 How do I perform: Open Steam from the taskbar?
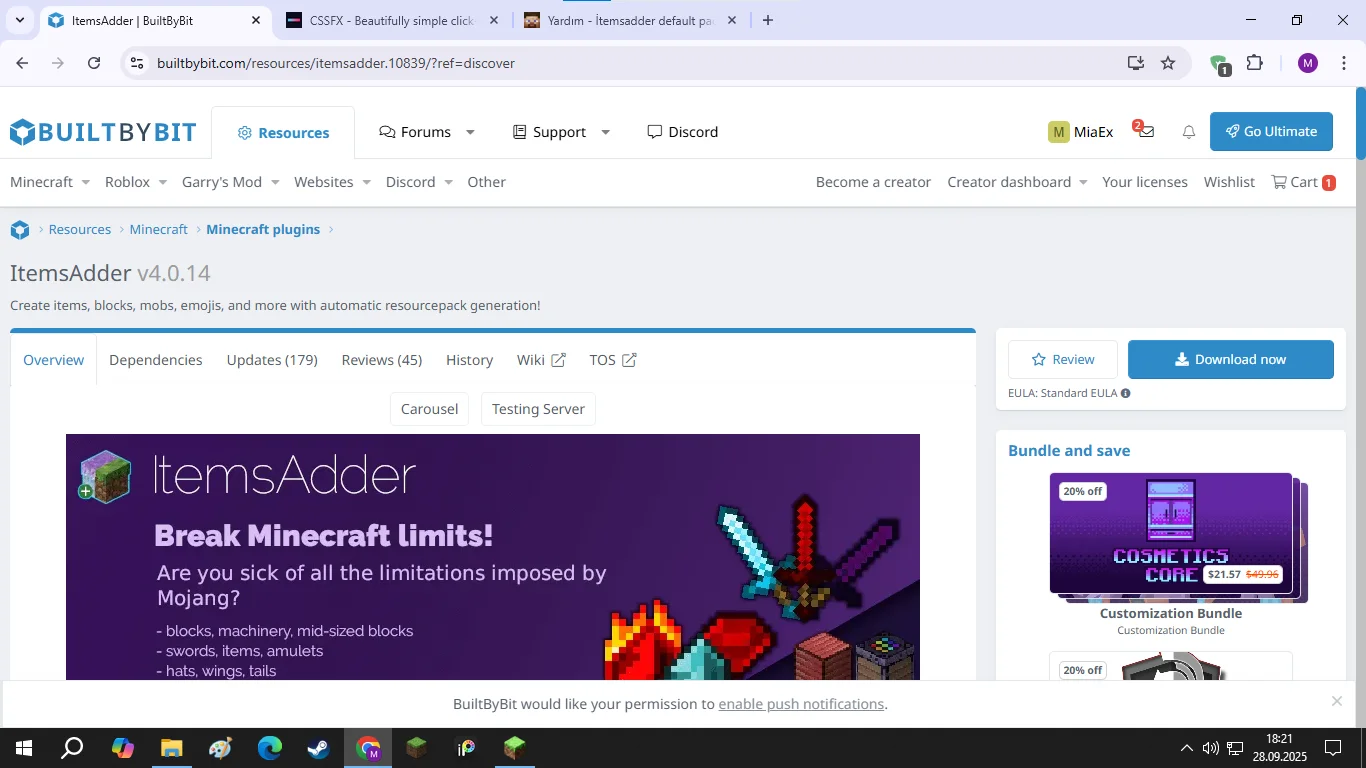[319, 748]
